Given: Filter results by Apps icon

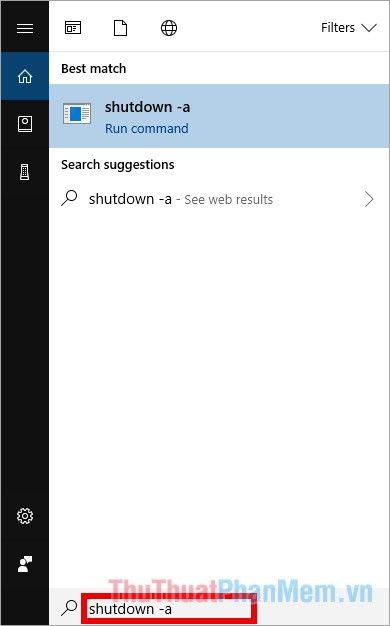Looking at the screenshot, I should tap(73, 28).
